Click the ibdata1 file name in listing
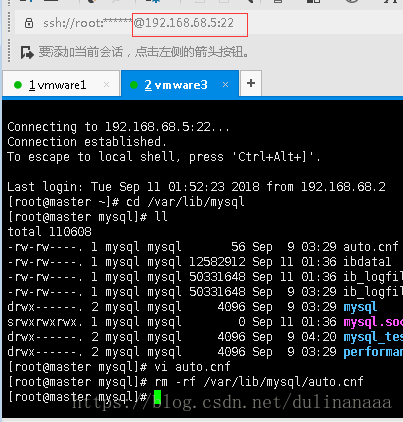The width and height of the screenshot is (403, 422). click(x=367, y=262)
